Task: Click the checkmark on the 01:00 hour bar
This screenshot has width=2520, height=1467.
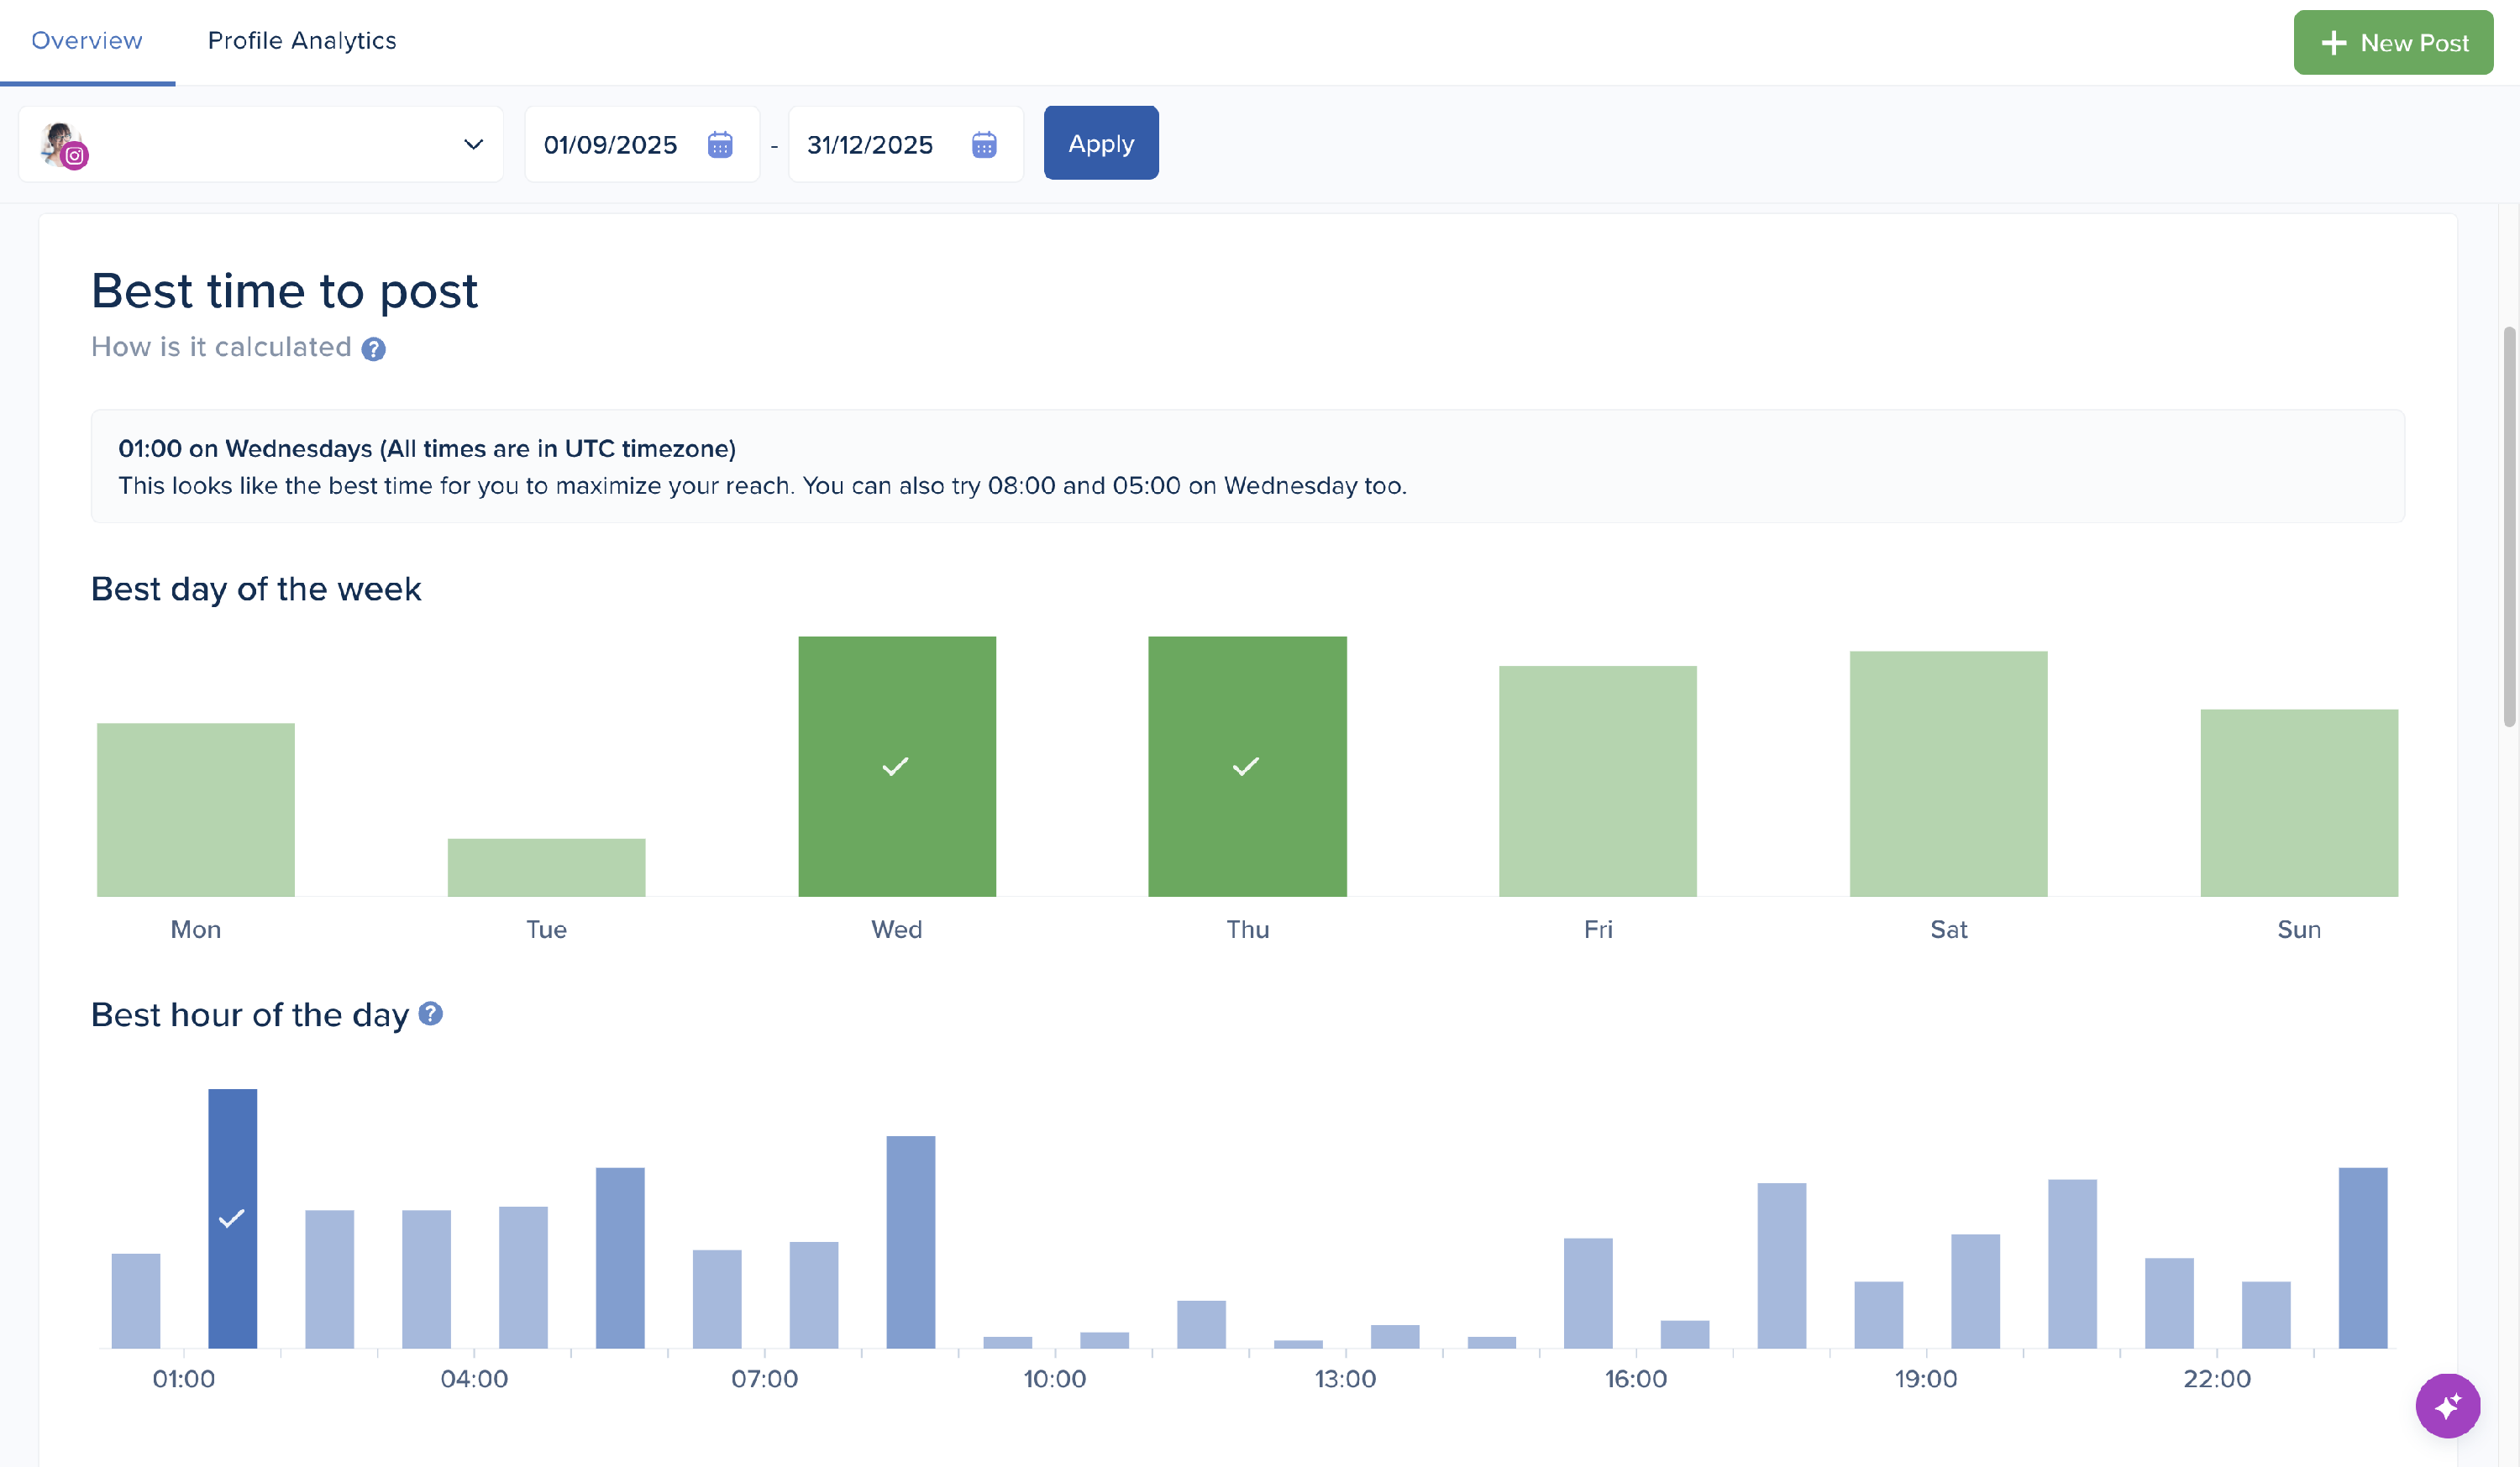Action: pos(232,1217)
